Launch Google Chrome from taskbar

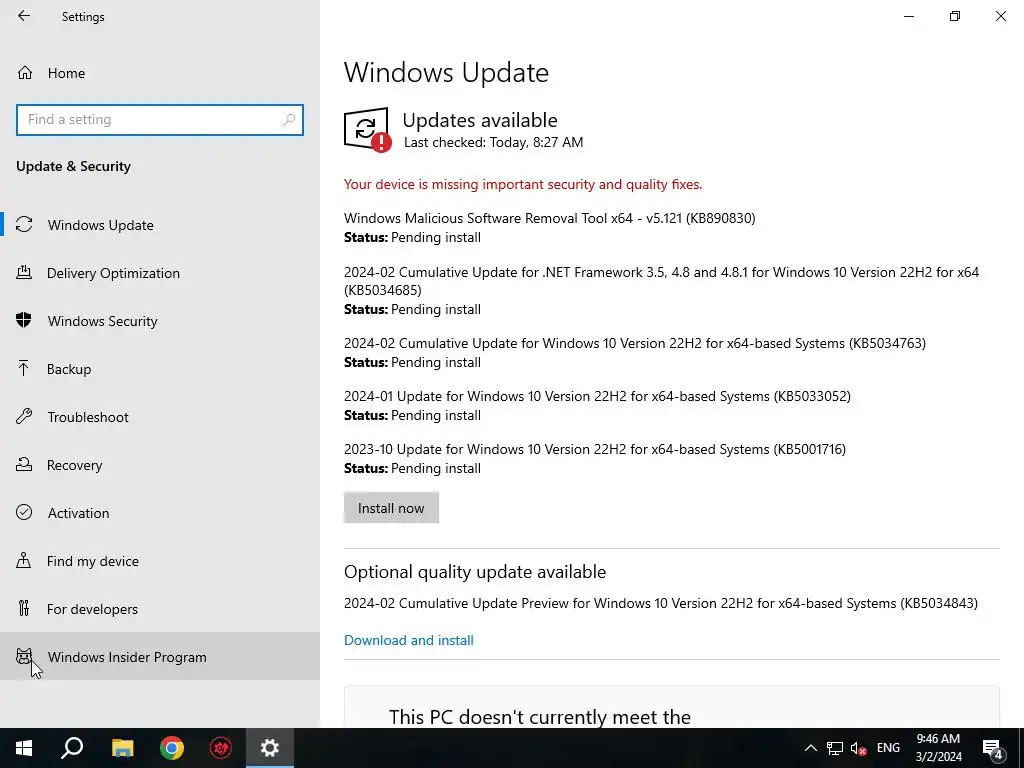(x=172, y=748)
